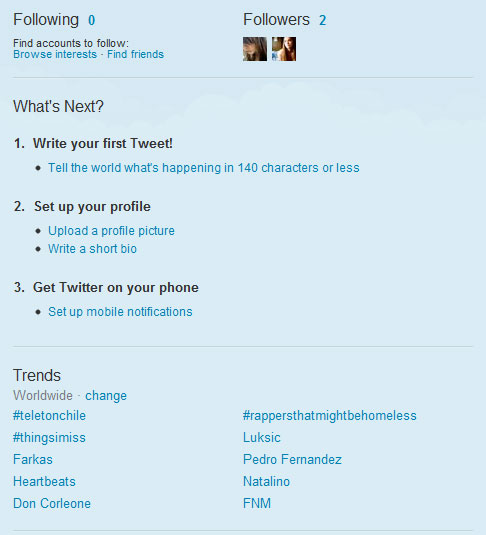Screen dimensions: 486x535
Task: Select Write a short bio
Action: [x=92, y=249]
